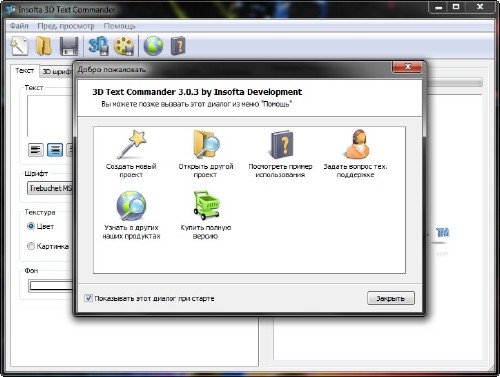Select Задать вопрос тех. поддержке item
The image size is (500, 377).
[x=355, y=154]
